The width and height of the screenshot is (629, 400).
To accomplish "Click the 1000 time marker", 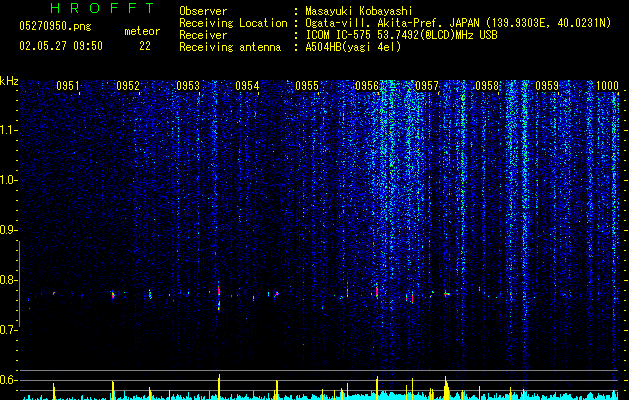I will click(x=607, y=86).
